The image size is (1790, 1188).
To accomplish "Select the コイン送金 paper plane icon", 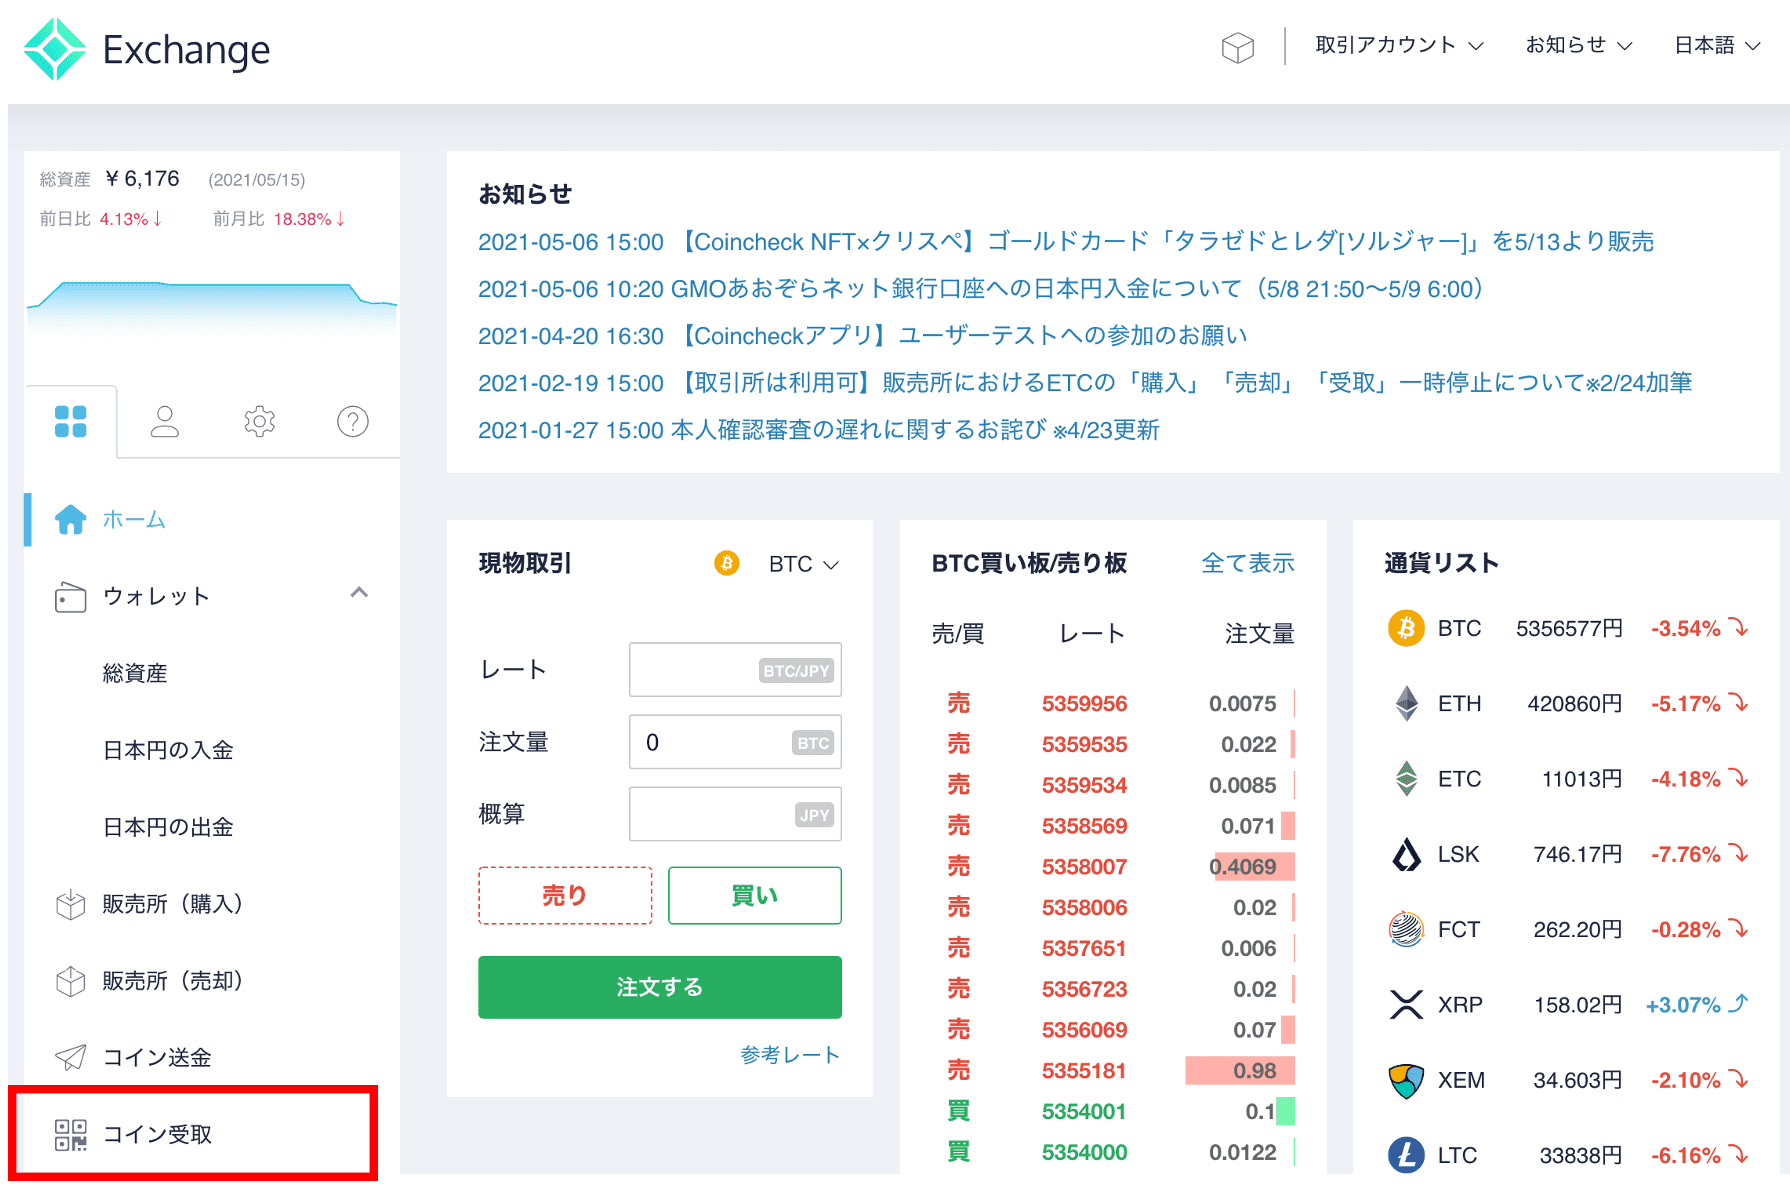I will pyautogui.click(x=69, y=1056).
